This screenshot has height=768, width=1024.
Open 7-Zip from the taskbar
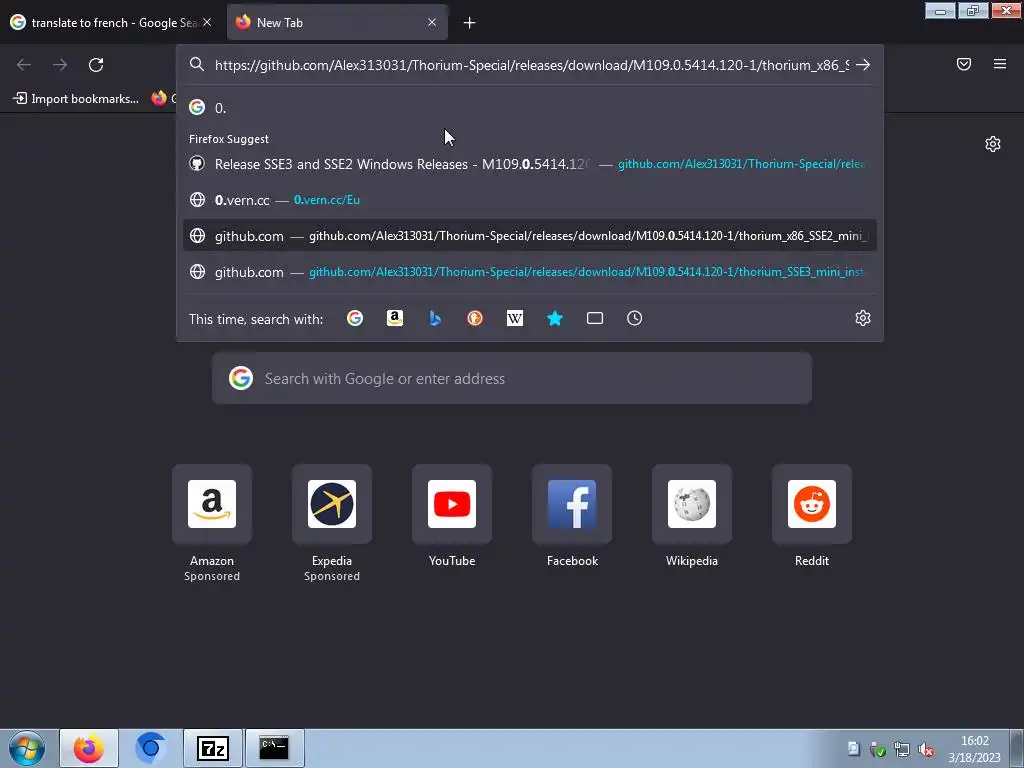coord(213,748)
